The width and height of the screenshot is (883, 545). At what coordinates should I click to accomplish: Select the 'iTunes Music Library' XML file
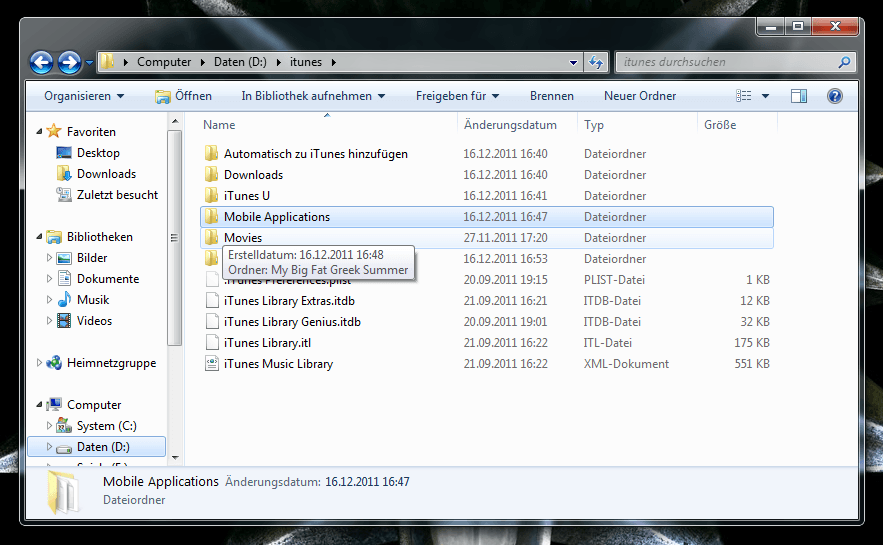pyautogui.click(x=278, y=364)
